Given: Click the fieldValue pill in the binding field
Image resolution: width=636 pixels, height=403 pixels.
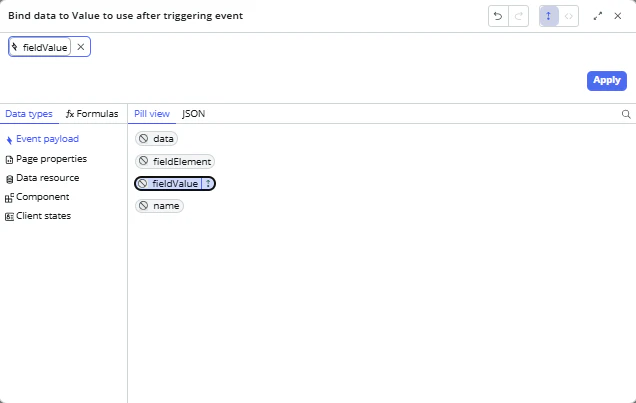Looking at the screenshot, I should [x=40, y=47].
